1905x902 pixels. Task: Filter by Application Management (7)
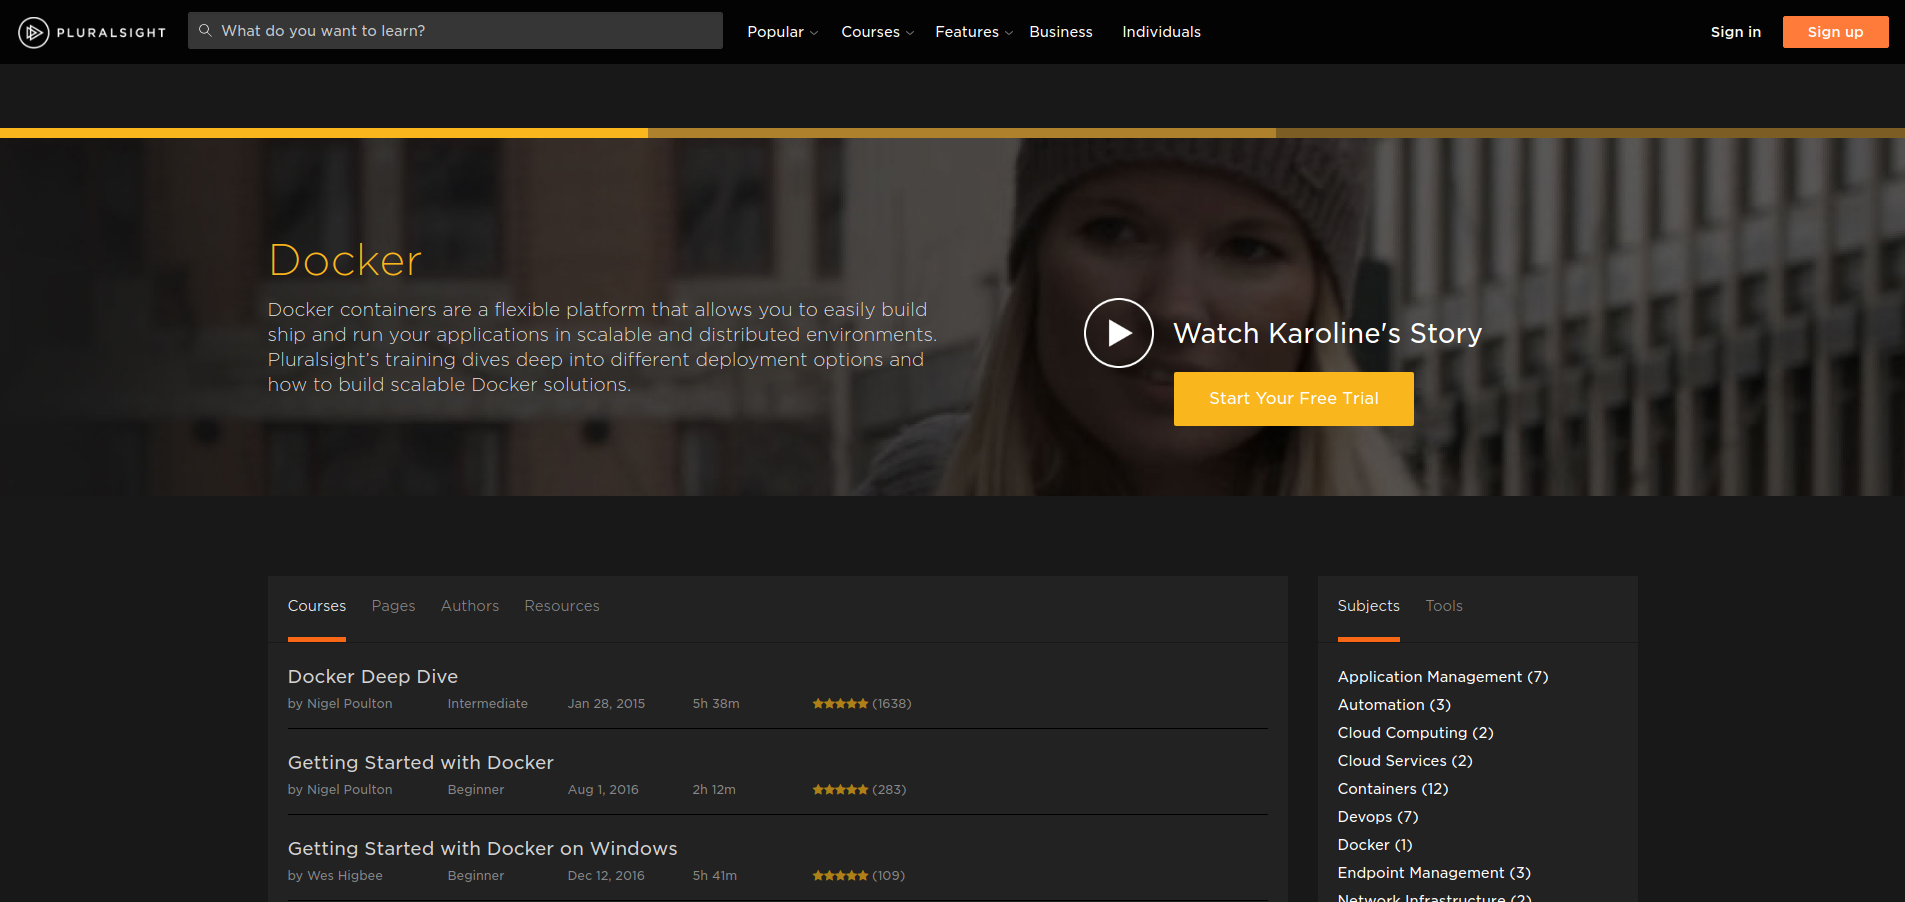tap(1443, 677)
